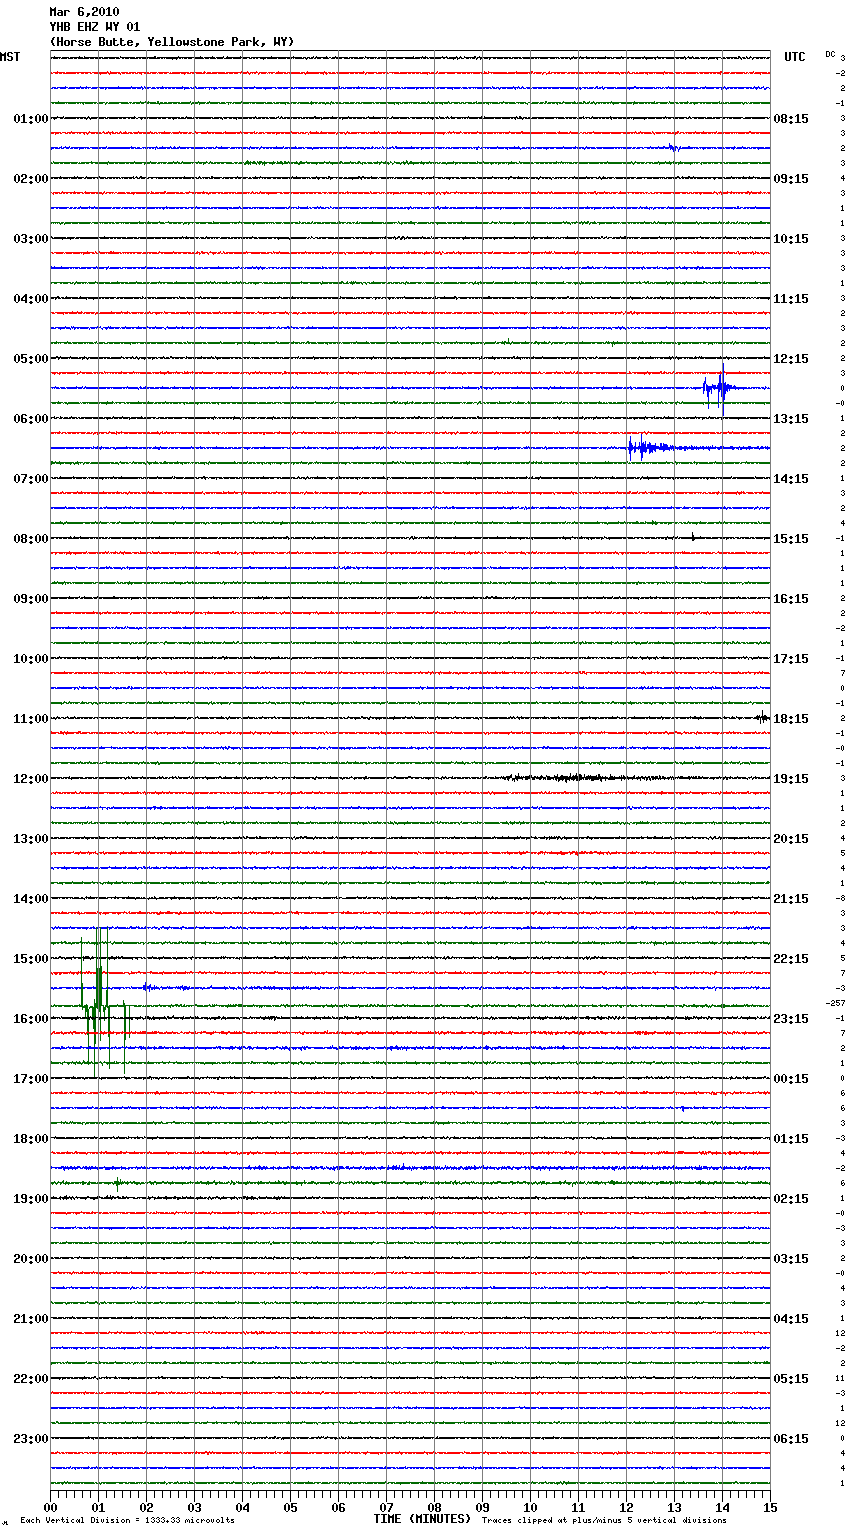Click the 19:15 UTC time label
The height and width of the screenshot is (1534, 850).
point(791,779)
